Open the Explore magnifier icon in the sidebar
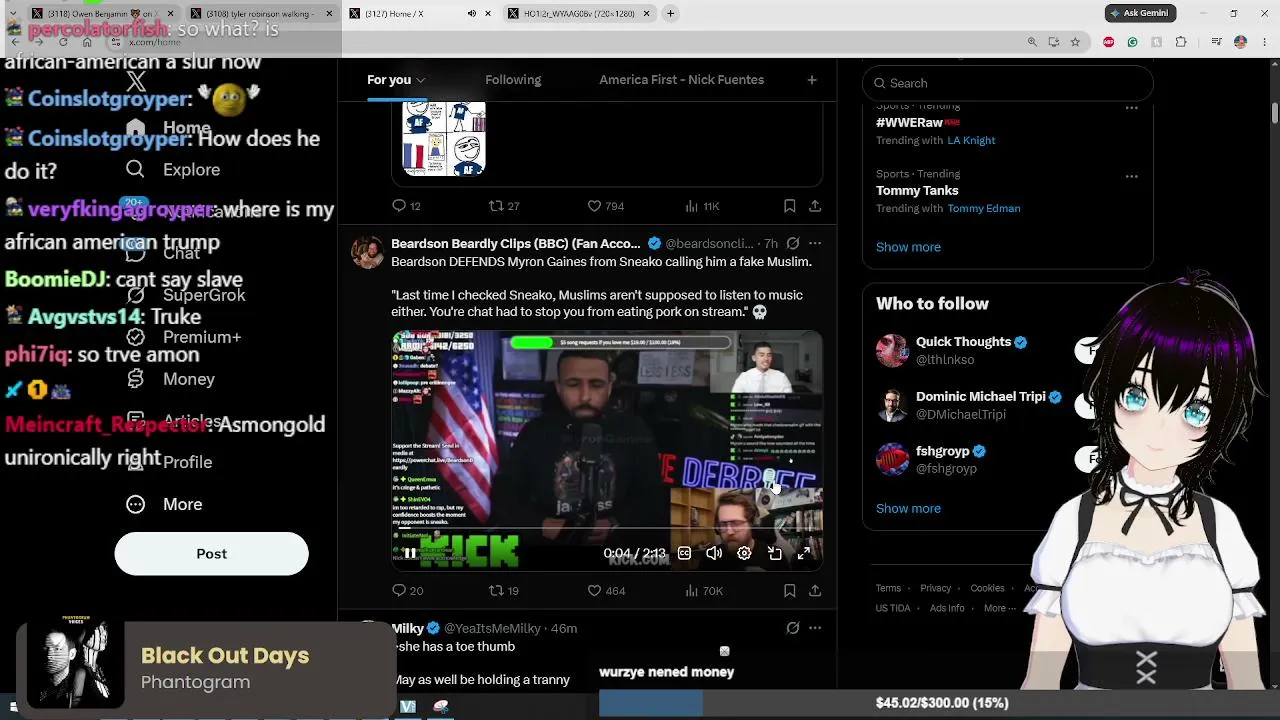1280x720 pixels. [x=135, y=169]
